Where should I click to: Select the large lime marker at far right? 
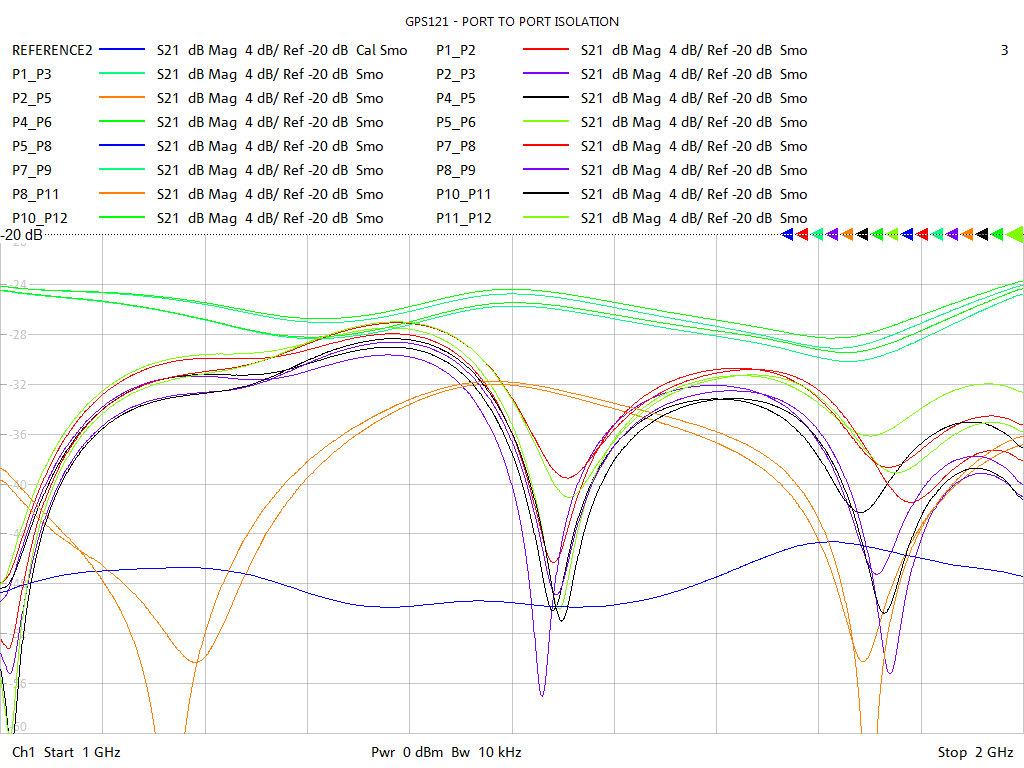(x=1014, y=234)
